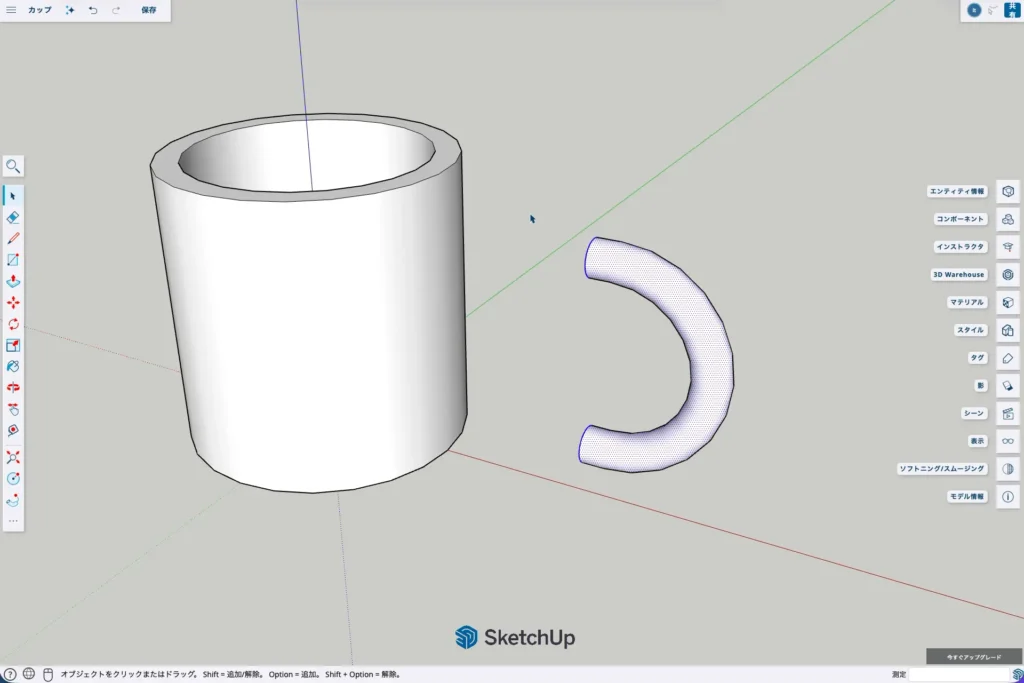Click the カップ model name
The width and height of the screenshot is (1024, 683).
point(40,10)
